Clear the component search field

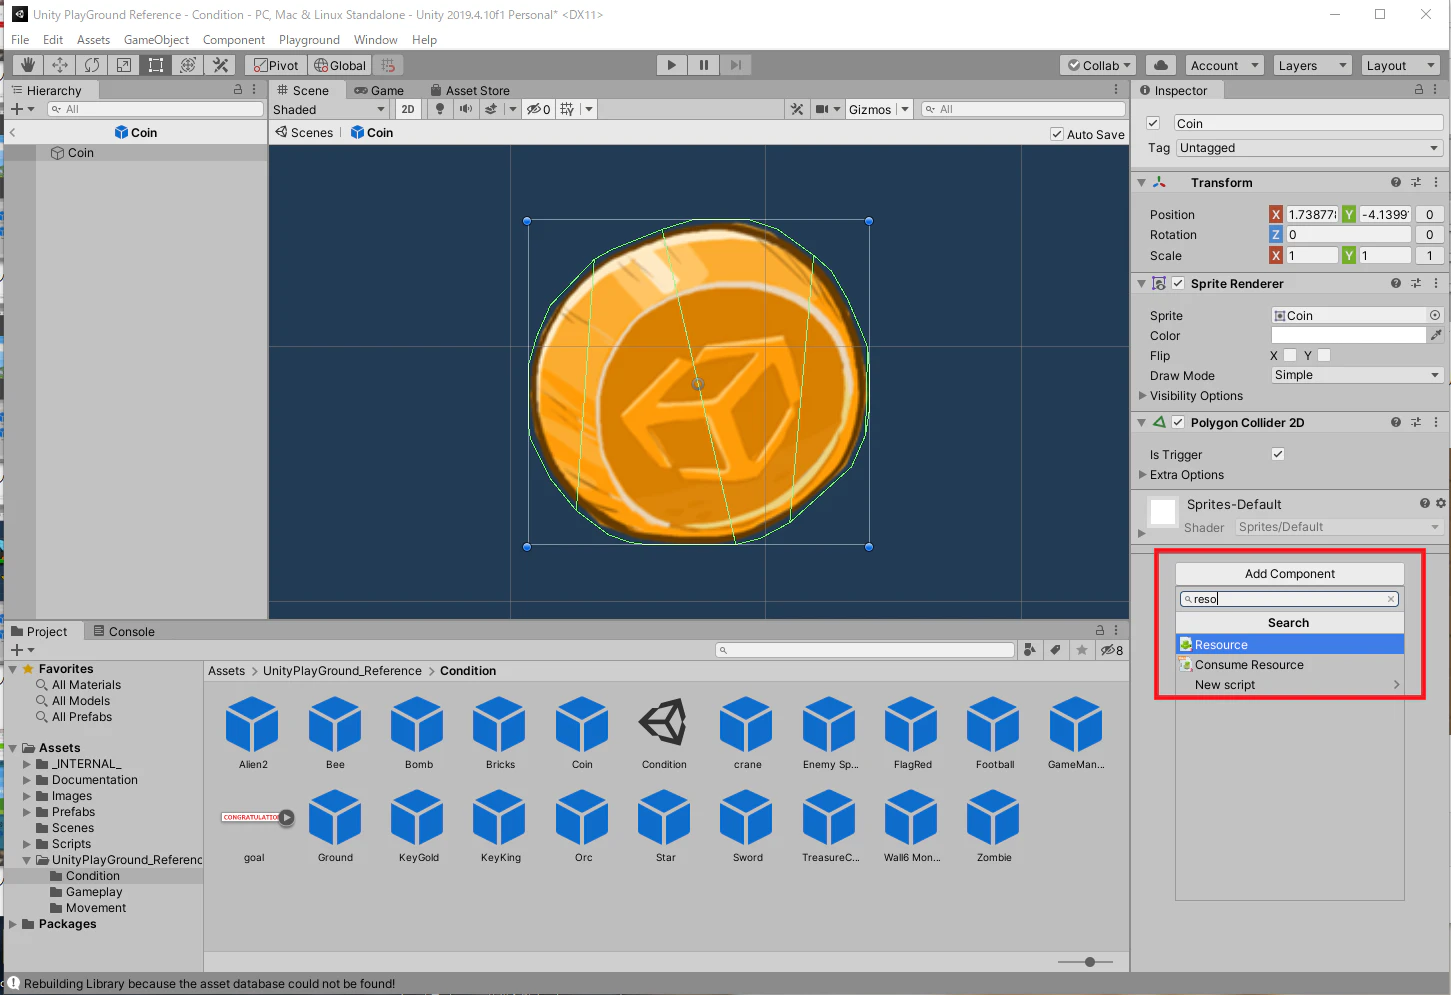click(1390, 599)
